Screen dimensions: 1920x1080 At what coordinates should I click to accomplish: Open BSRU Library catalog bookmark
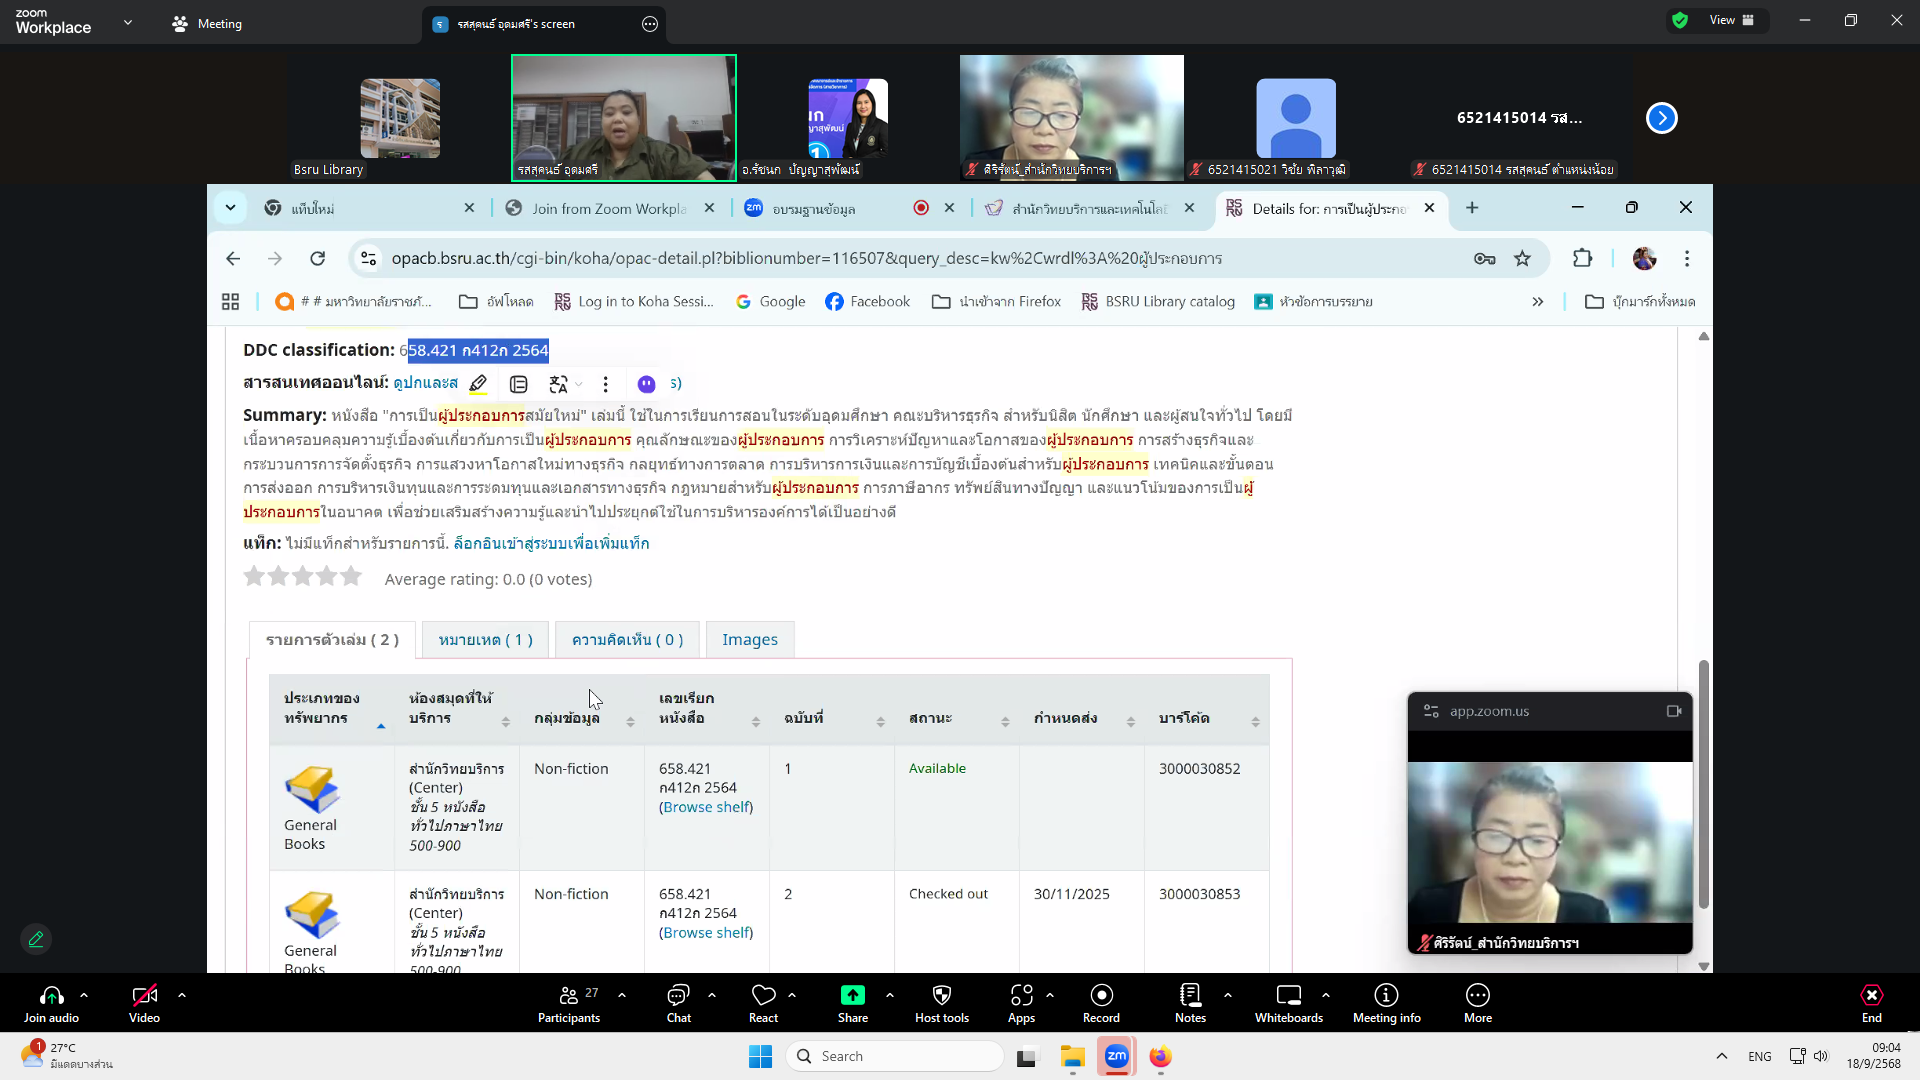[x=1158, y=302]
